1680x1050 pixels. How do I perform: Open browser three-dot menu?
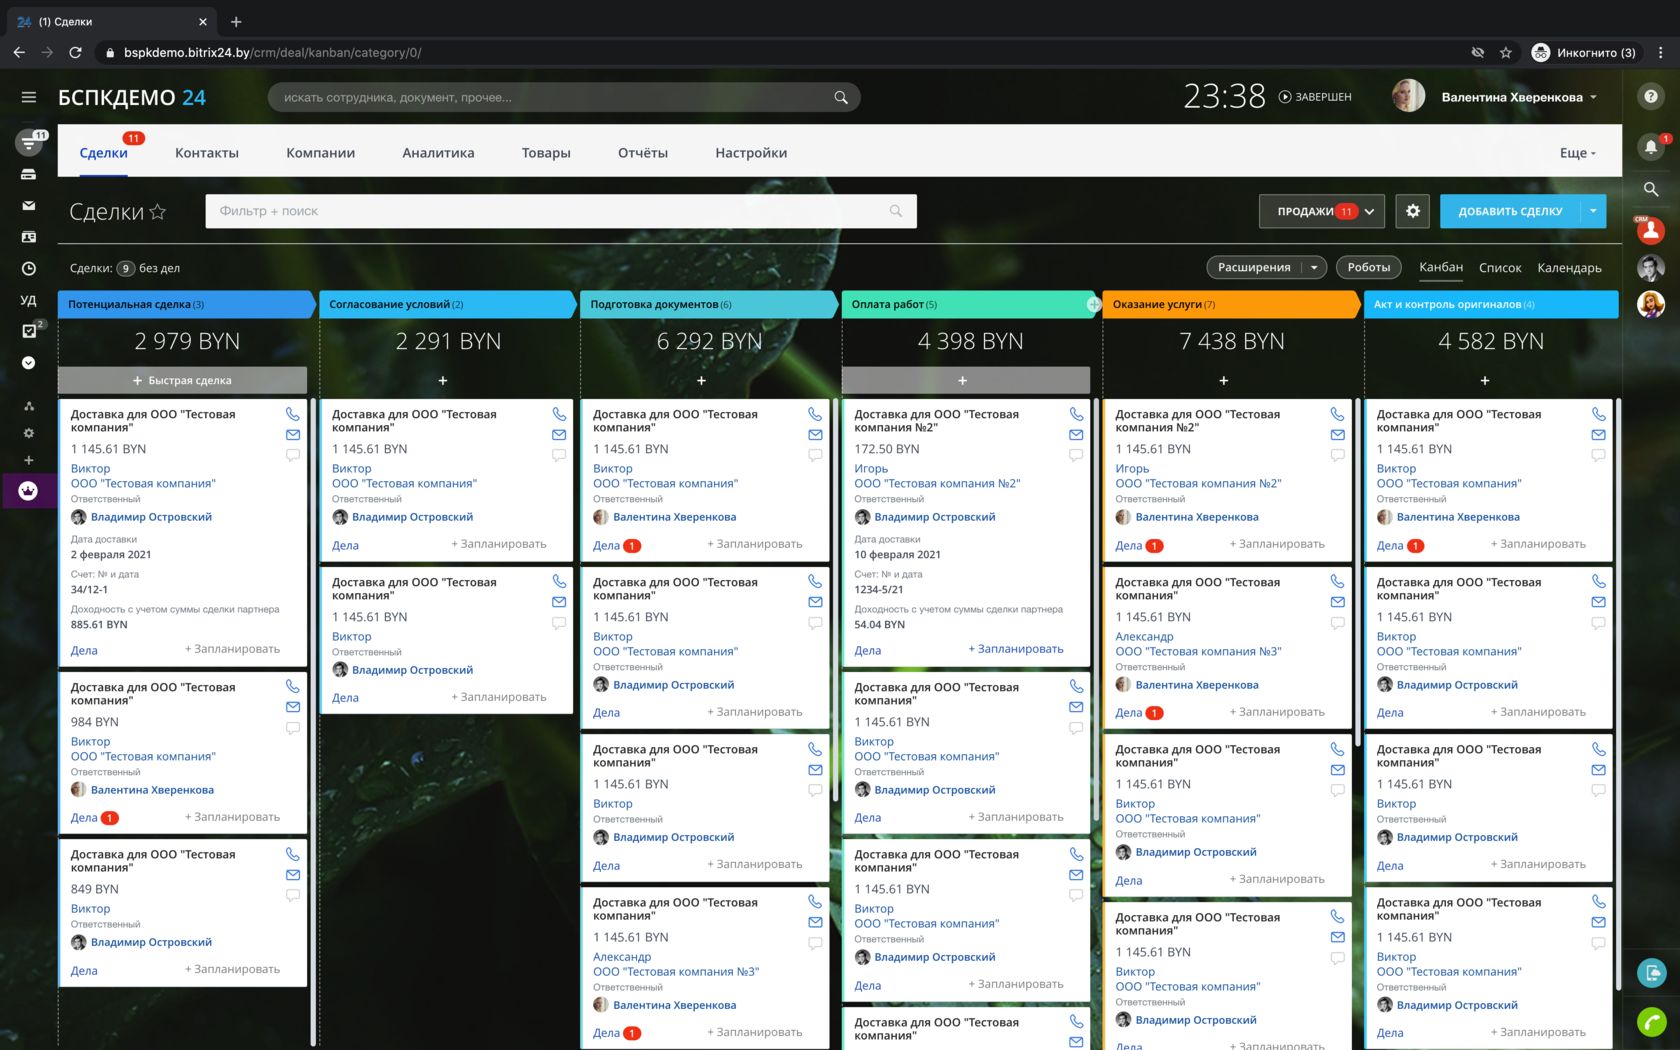[x=1661, y=52]
